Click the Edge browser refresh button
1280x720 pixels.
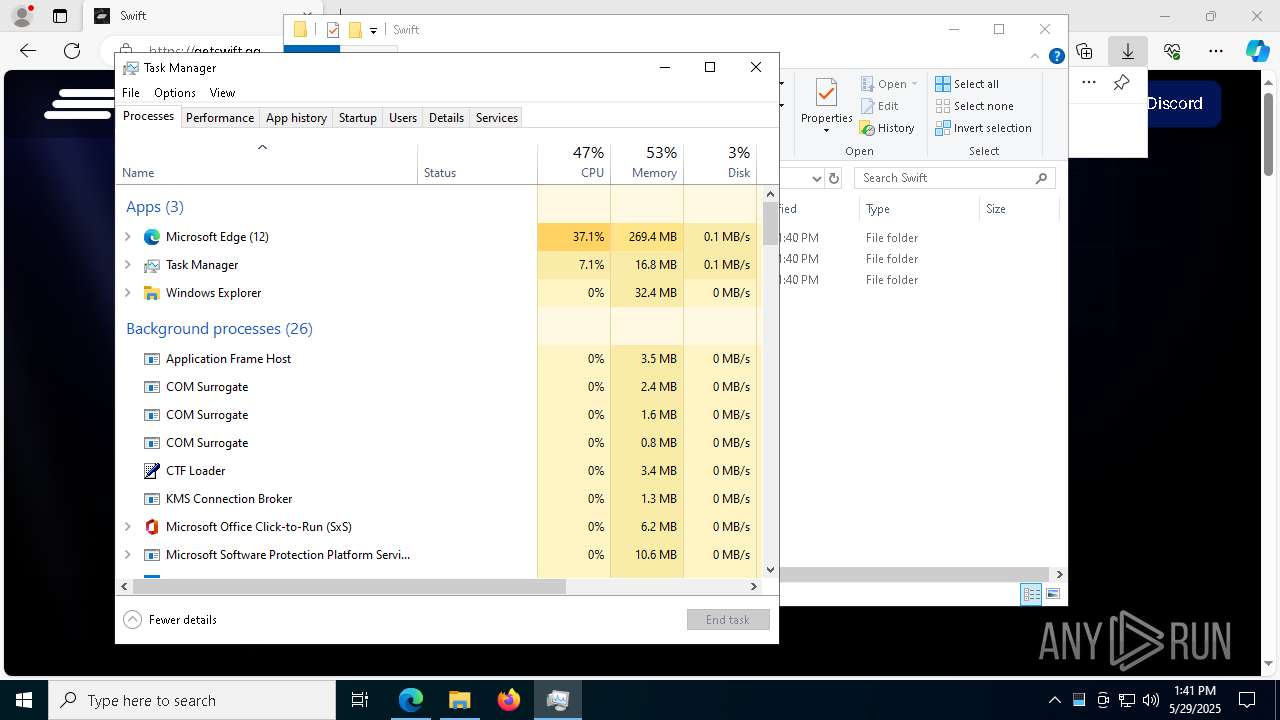[72, 51]
